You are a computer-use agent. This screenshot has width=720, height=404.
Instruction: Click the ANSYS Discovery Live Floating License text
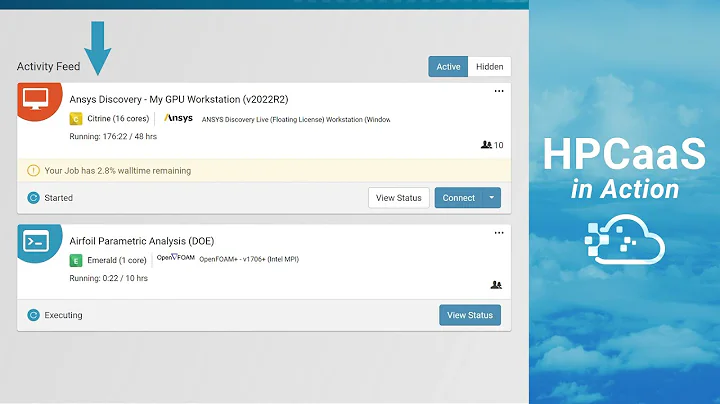pos(296,119)
